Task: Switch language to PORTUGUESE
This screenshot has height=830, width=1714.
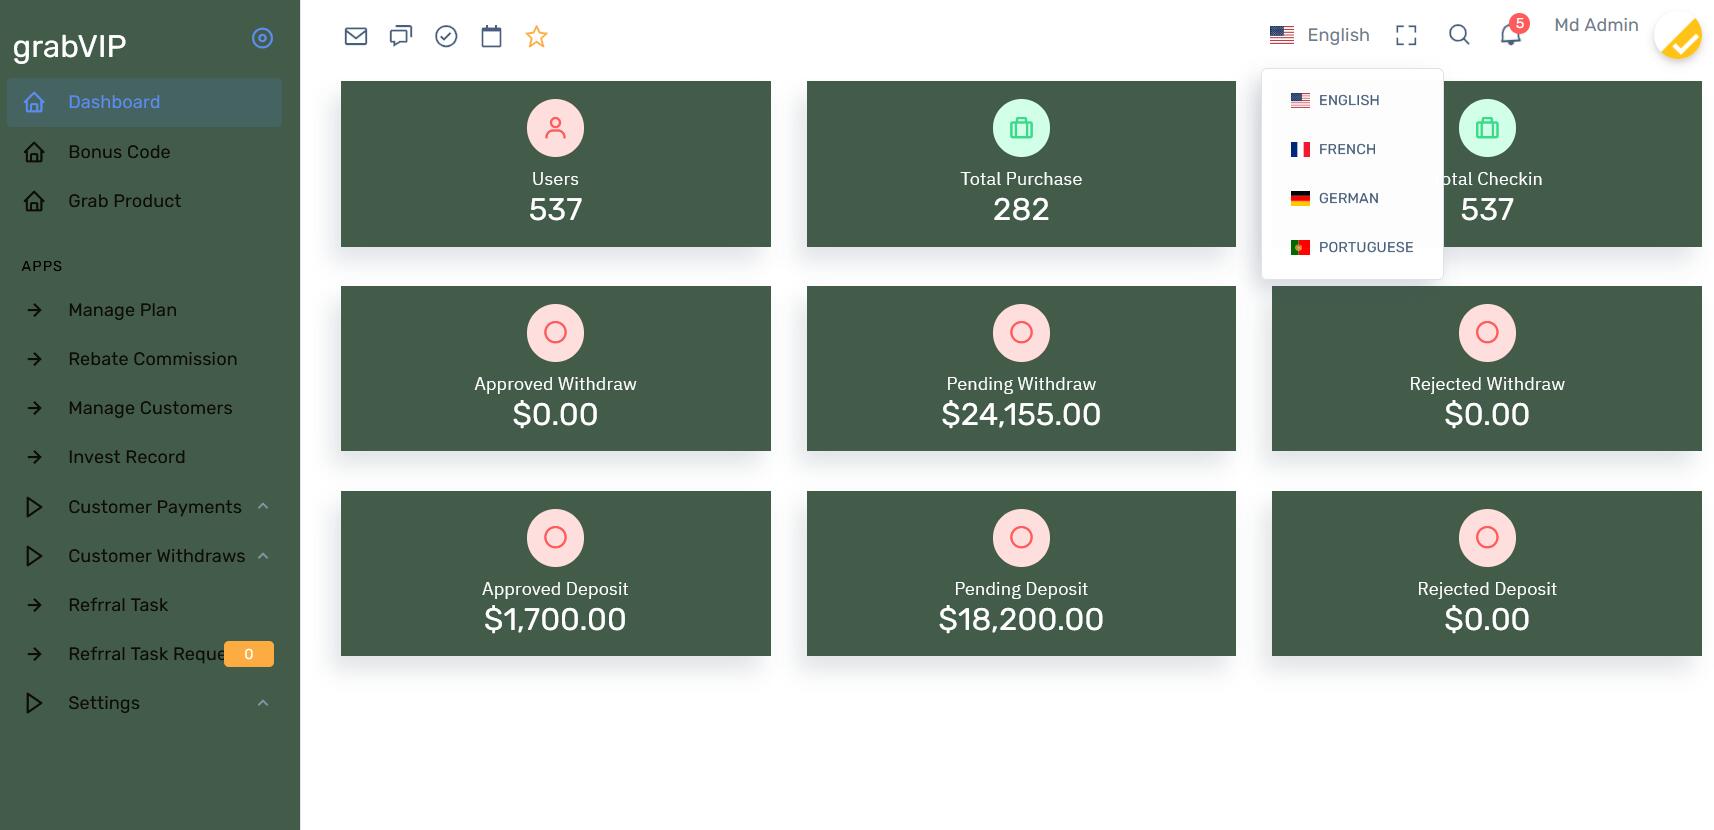Action: tap(1365, 247)
